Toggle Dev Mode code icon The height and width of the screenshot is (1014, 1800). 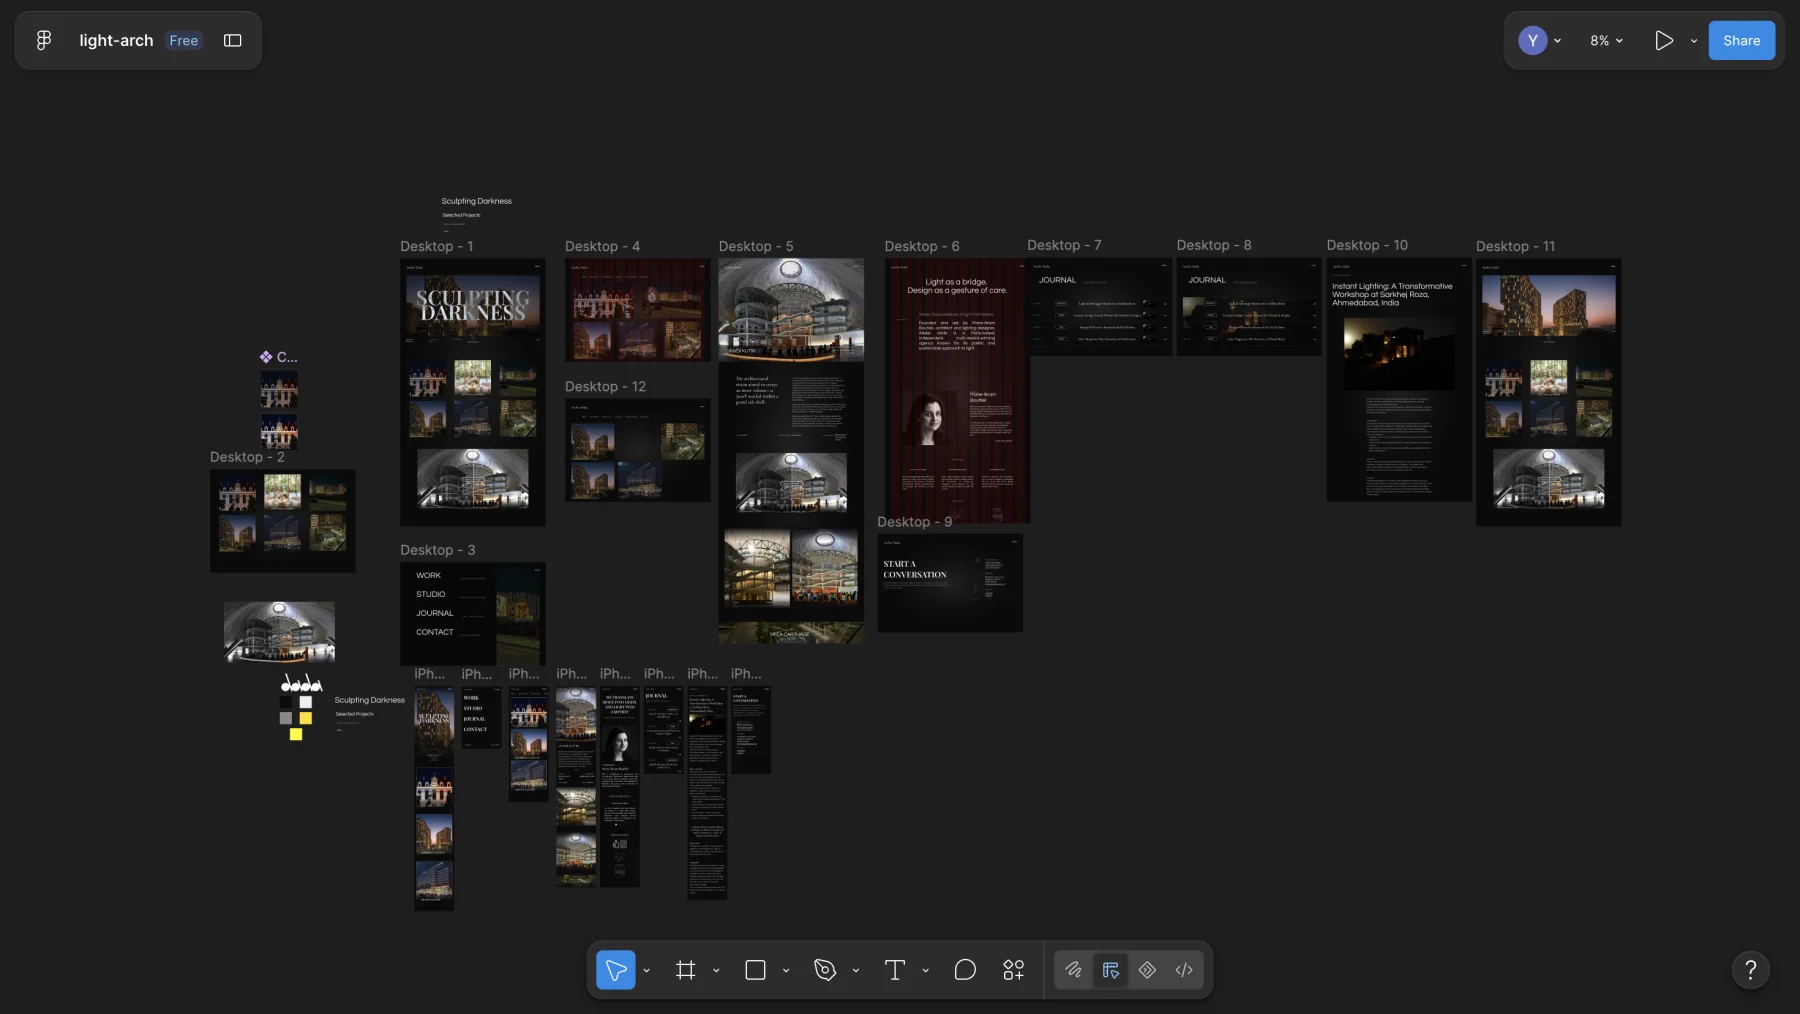pos(1184,970)
